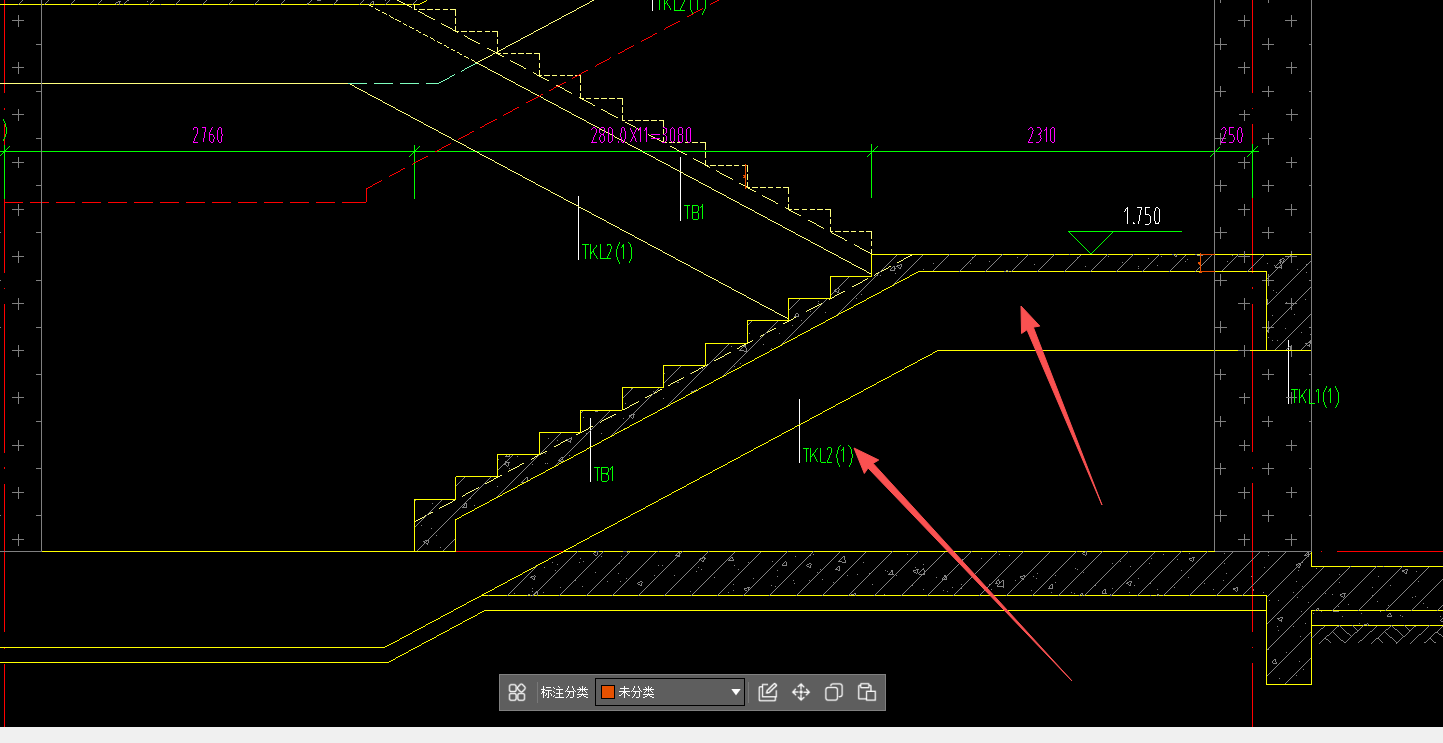This screenshot has height=743, width=1443.
Task: Select the TKL1(1) beam label
Action: tap(1315, 397)
